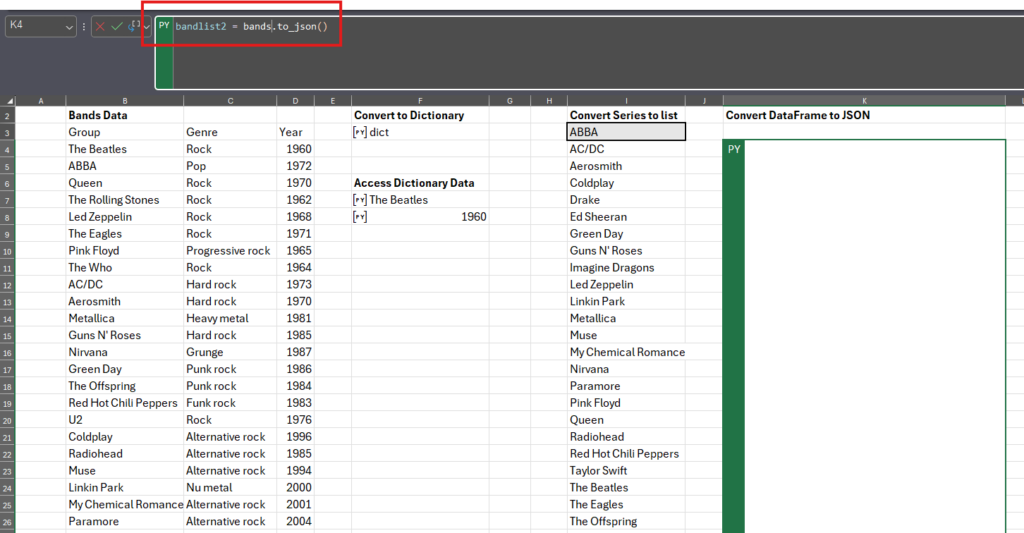Select the highlighted ABBA cell in column I

(x=626, y=132)
